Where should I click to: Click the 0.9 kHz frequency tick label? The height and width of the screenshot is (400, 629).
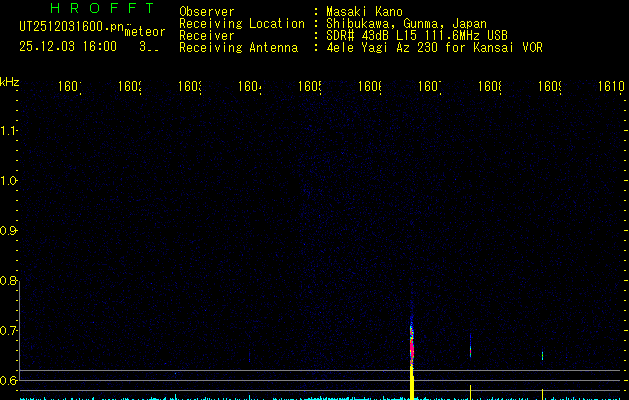click(x=9, y=231)
